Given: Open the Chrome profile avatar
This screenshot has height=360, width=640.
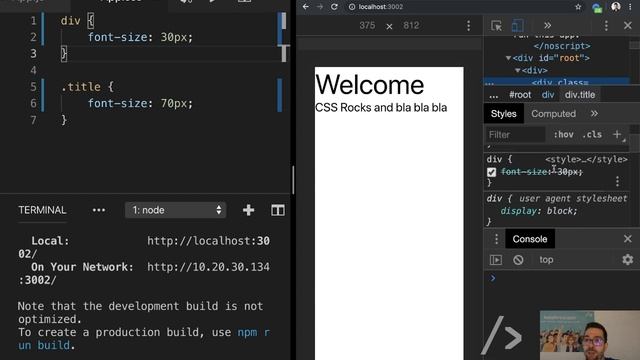Looking at the screenshot, I should tap(616, 7).
